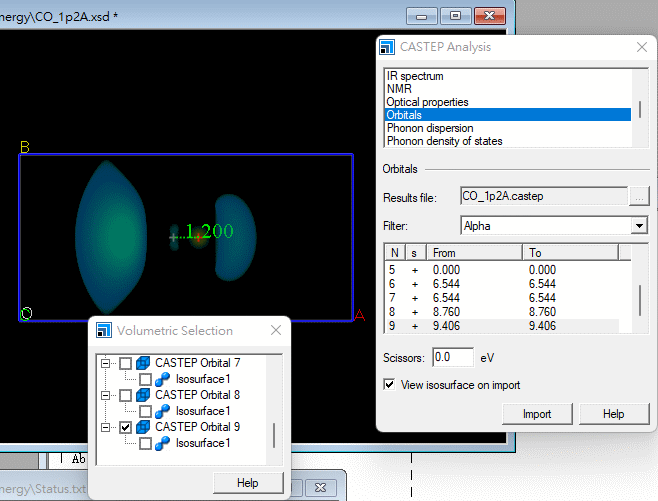Select Optical properties in the analysis list
The height and width of the screenshot is (501, 658).
(x=427, y=102)
